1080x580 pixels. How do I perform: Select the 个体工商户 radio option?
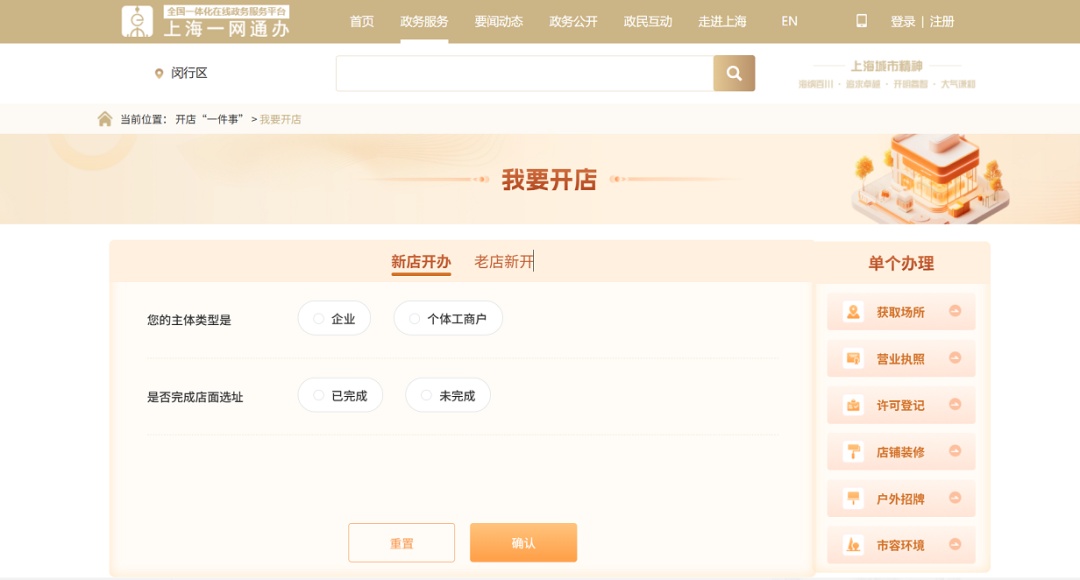coord(415,319)
